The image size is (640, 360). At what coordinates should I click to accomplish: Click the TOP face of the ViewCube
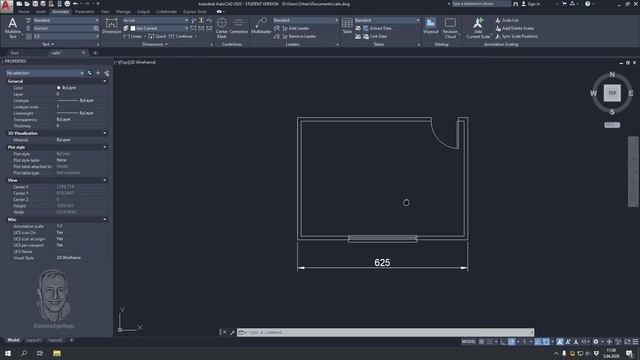point(612,93)
